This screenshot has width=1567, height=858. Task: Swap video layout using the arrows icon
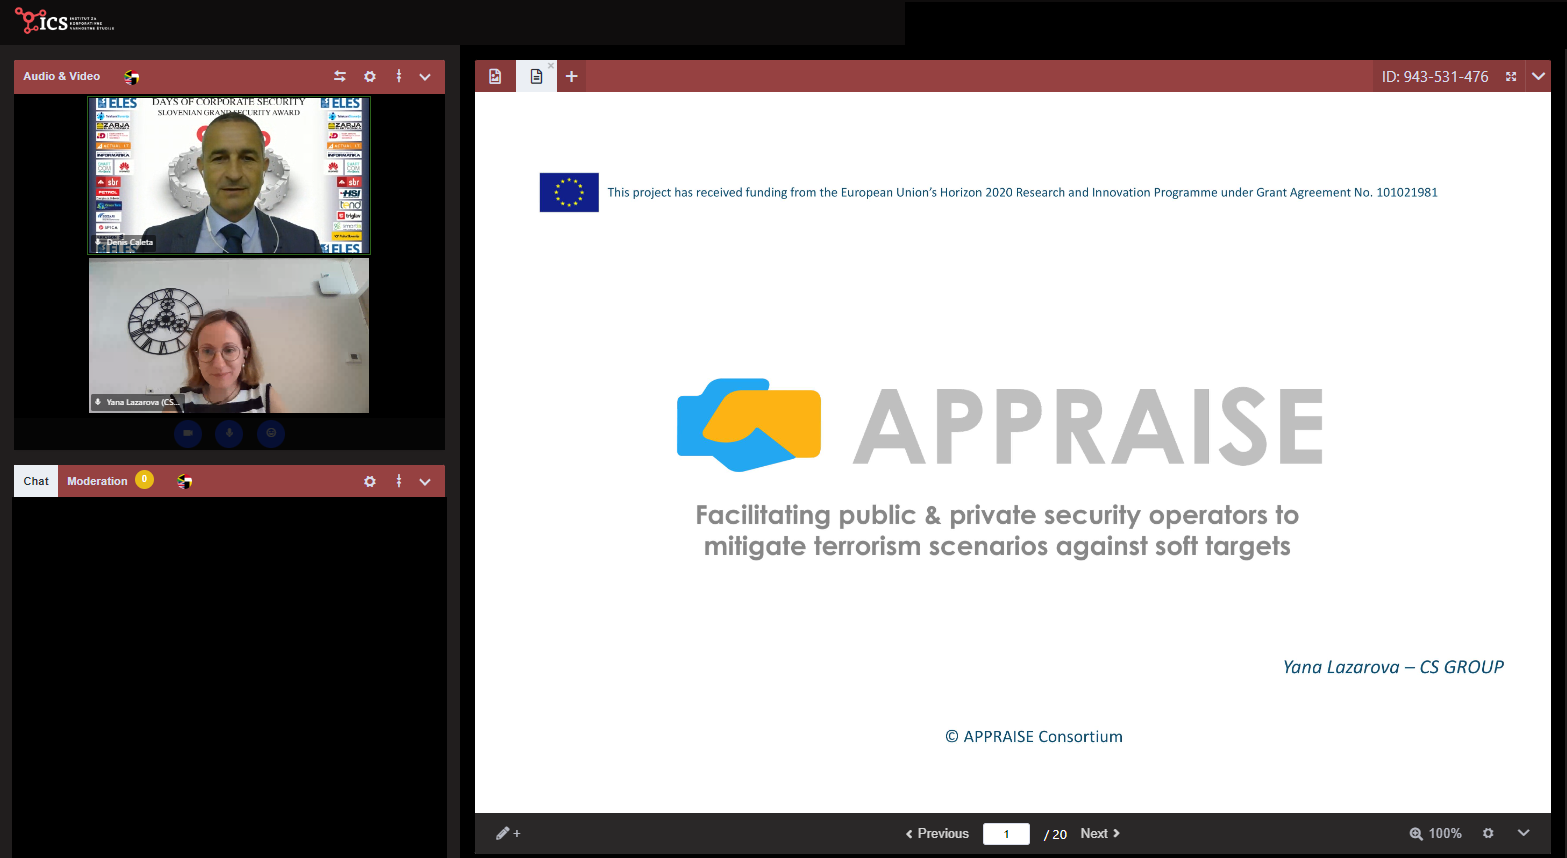[x=340, y=76]
